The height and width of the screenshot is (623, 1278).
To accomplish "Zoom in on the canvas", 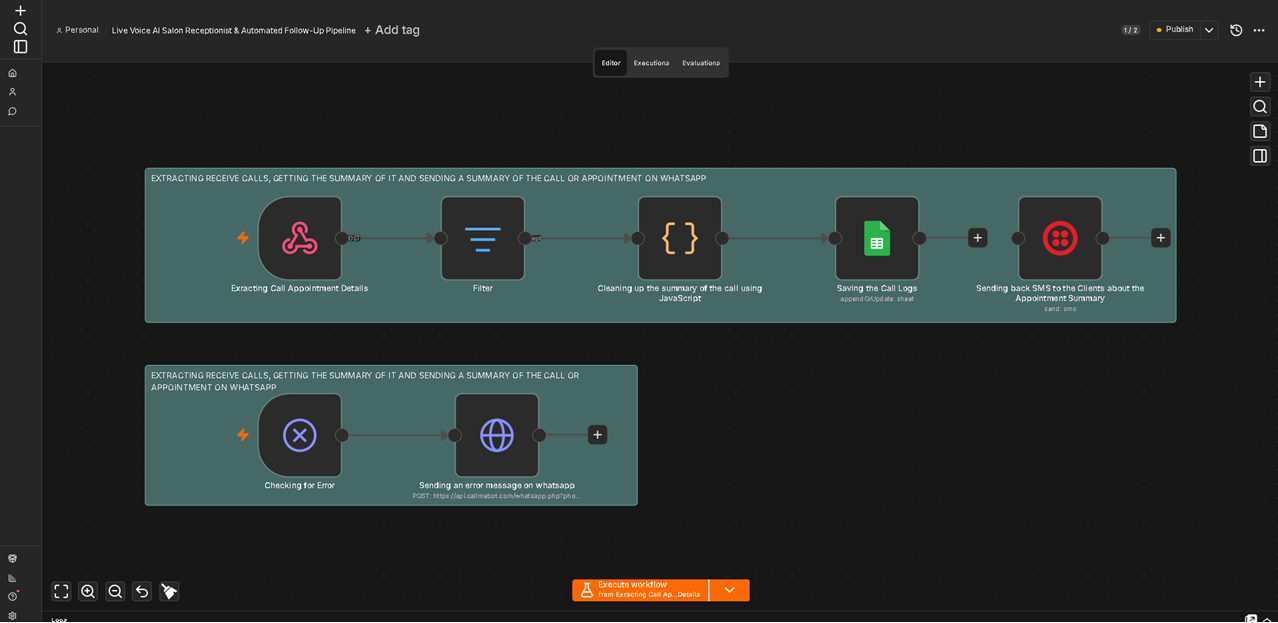I will tap(88, 592).
